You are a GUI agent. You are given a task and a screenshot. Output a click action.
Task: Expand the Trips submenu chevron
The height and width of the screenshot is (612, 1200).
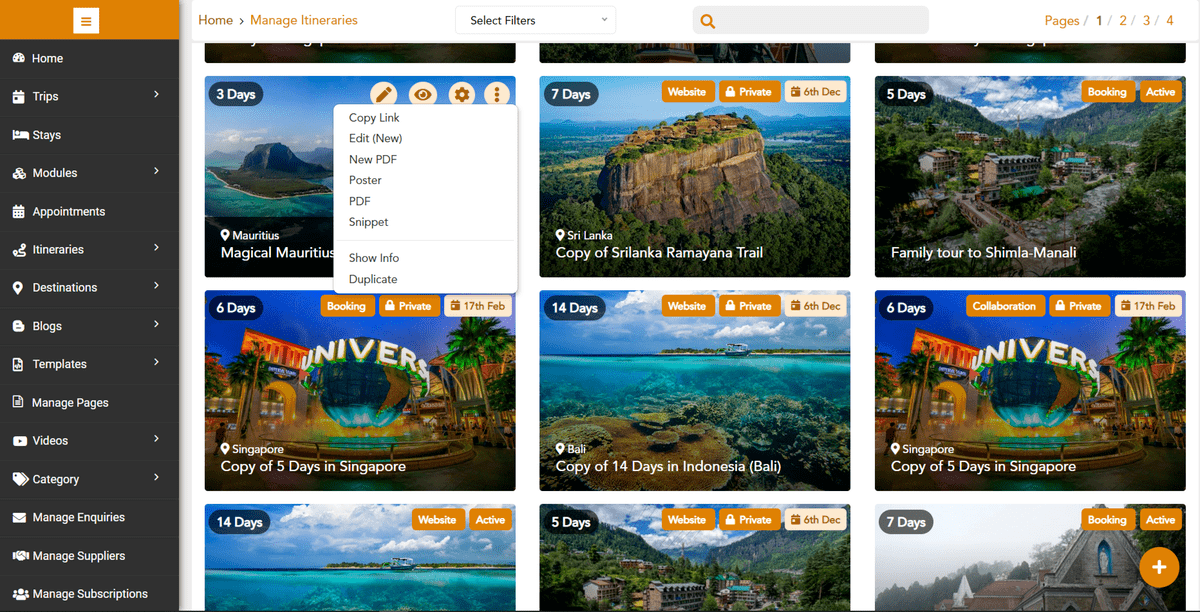(157, 95)
